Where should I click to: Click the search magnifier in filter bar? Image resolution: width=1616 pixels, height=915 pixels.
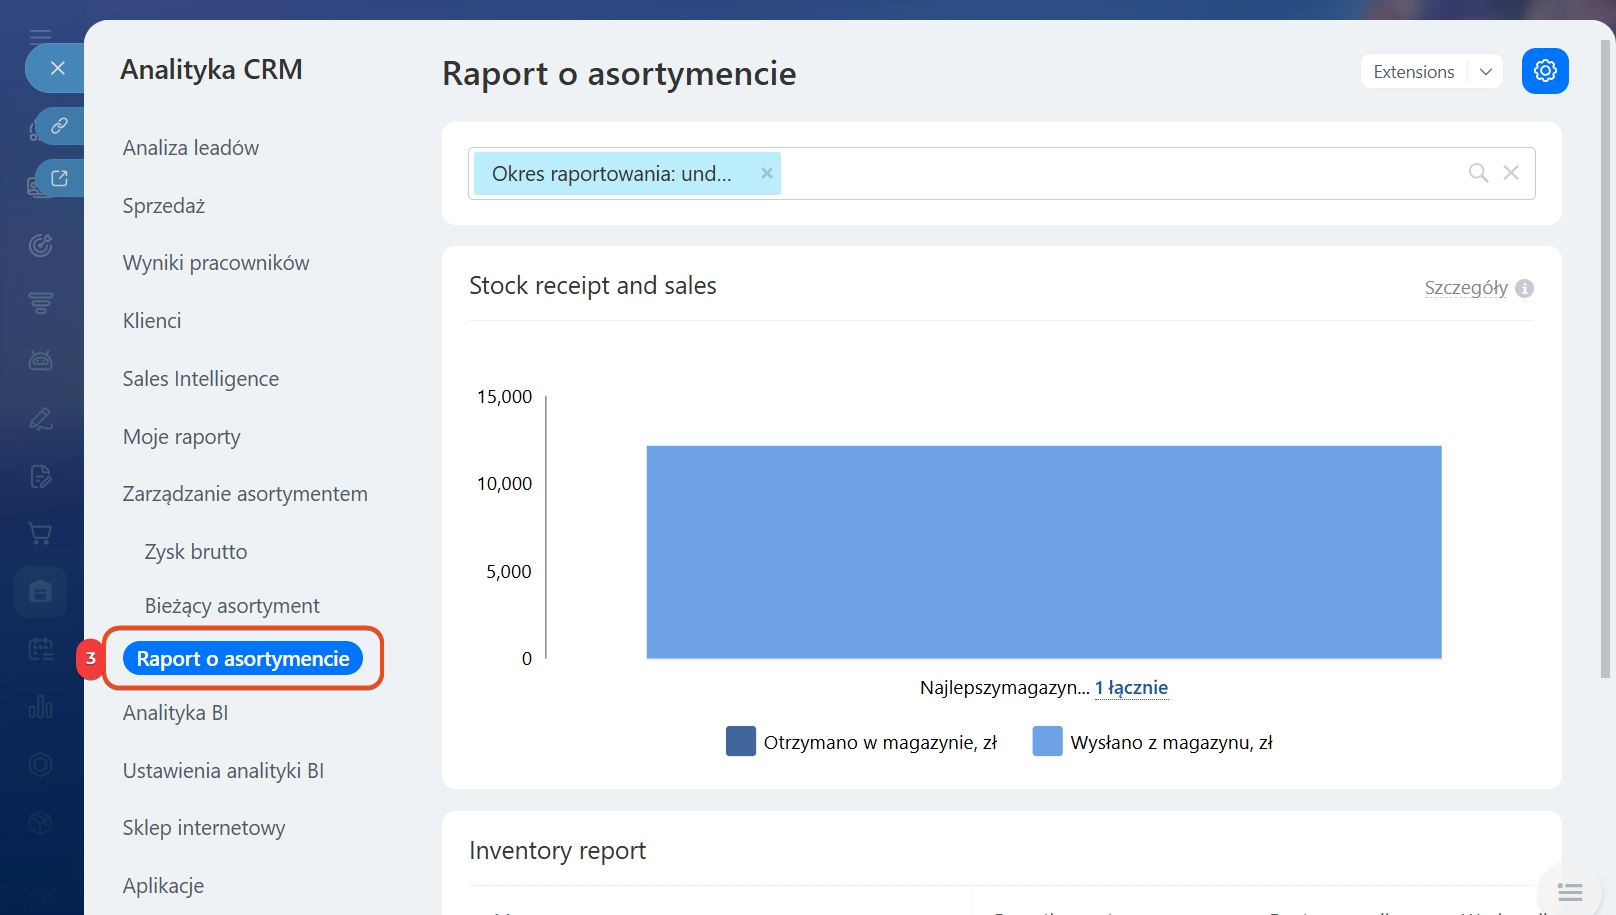click(1477, 173)
